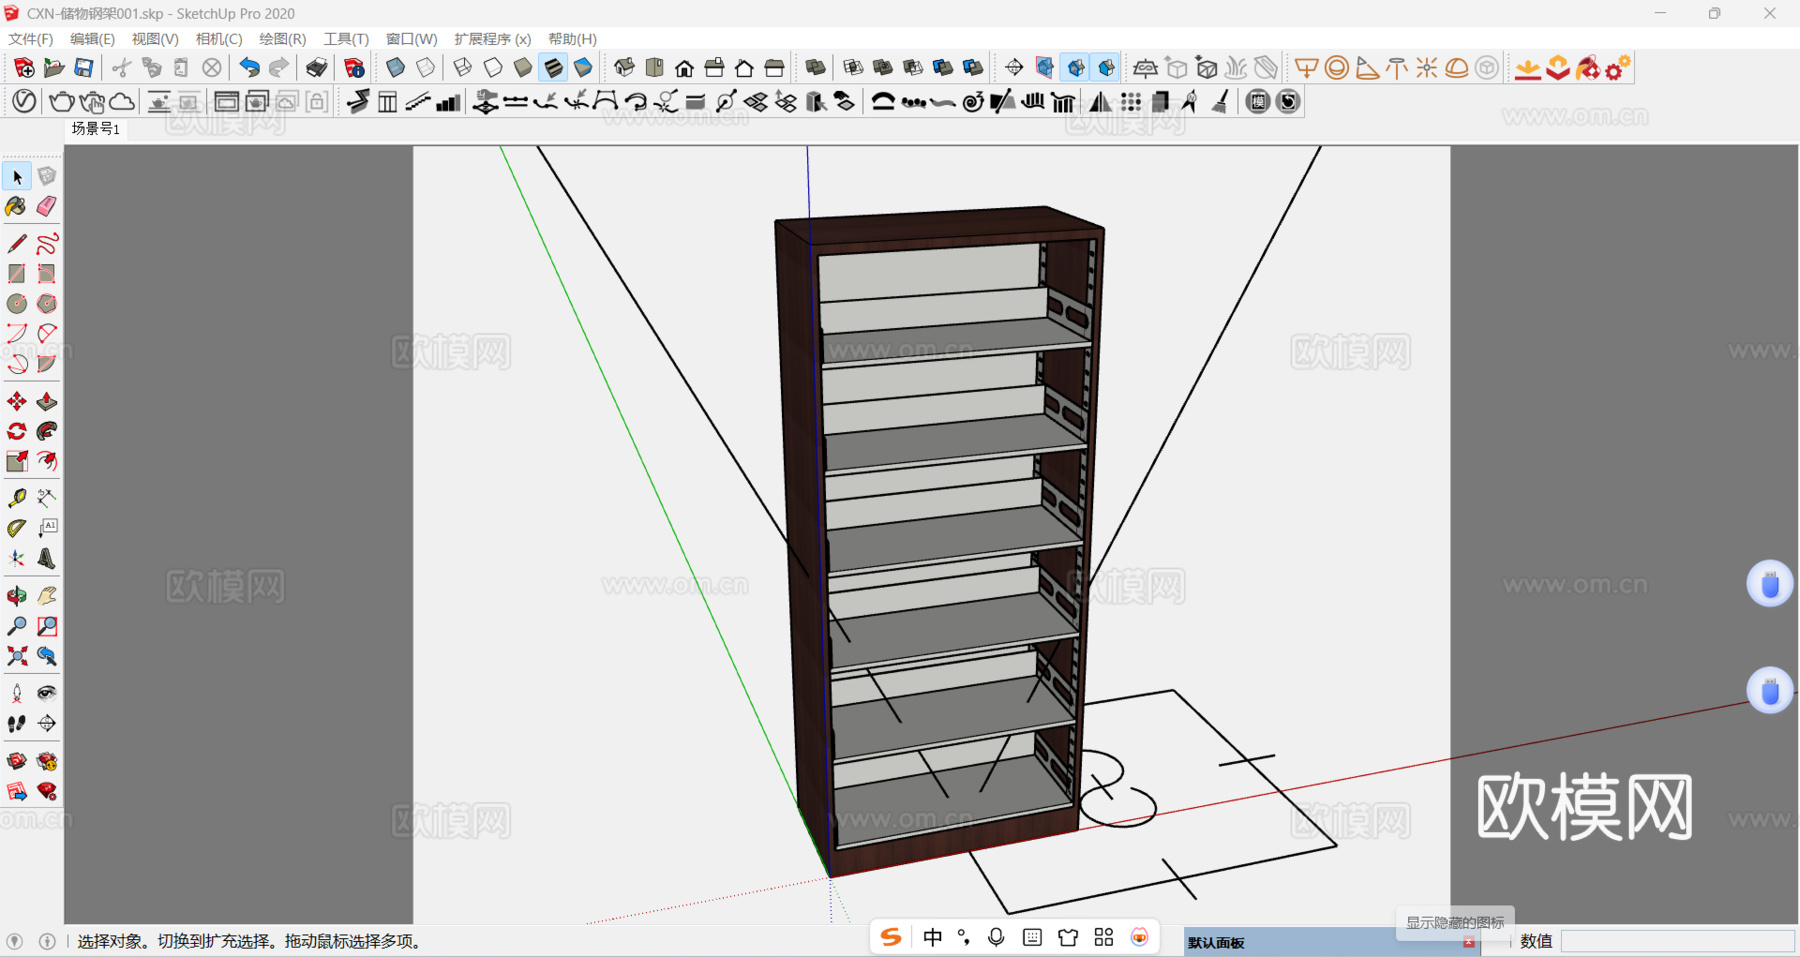Click the Redo arrow in toolbar
Viewport: 1800px width, 957px height.
click(x=279, y=68)
